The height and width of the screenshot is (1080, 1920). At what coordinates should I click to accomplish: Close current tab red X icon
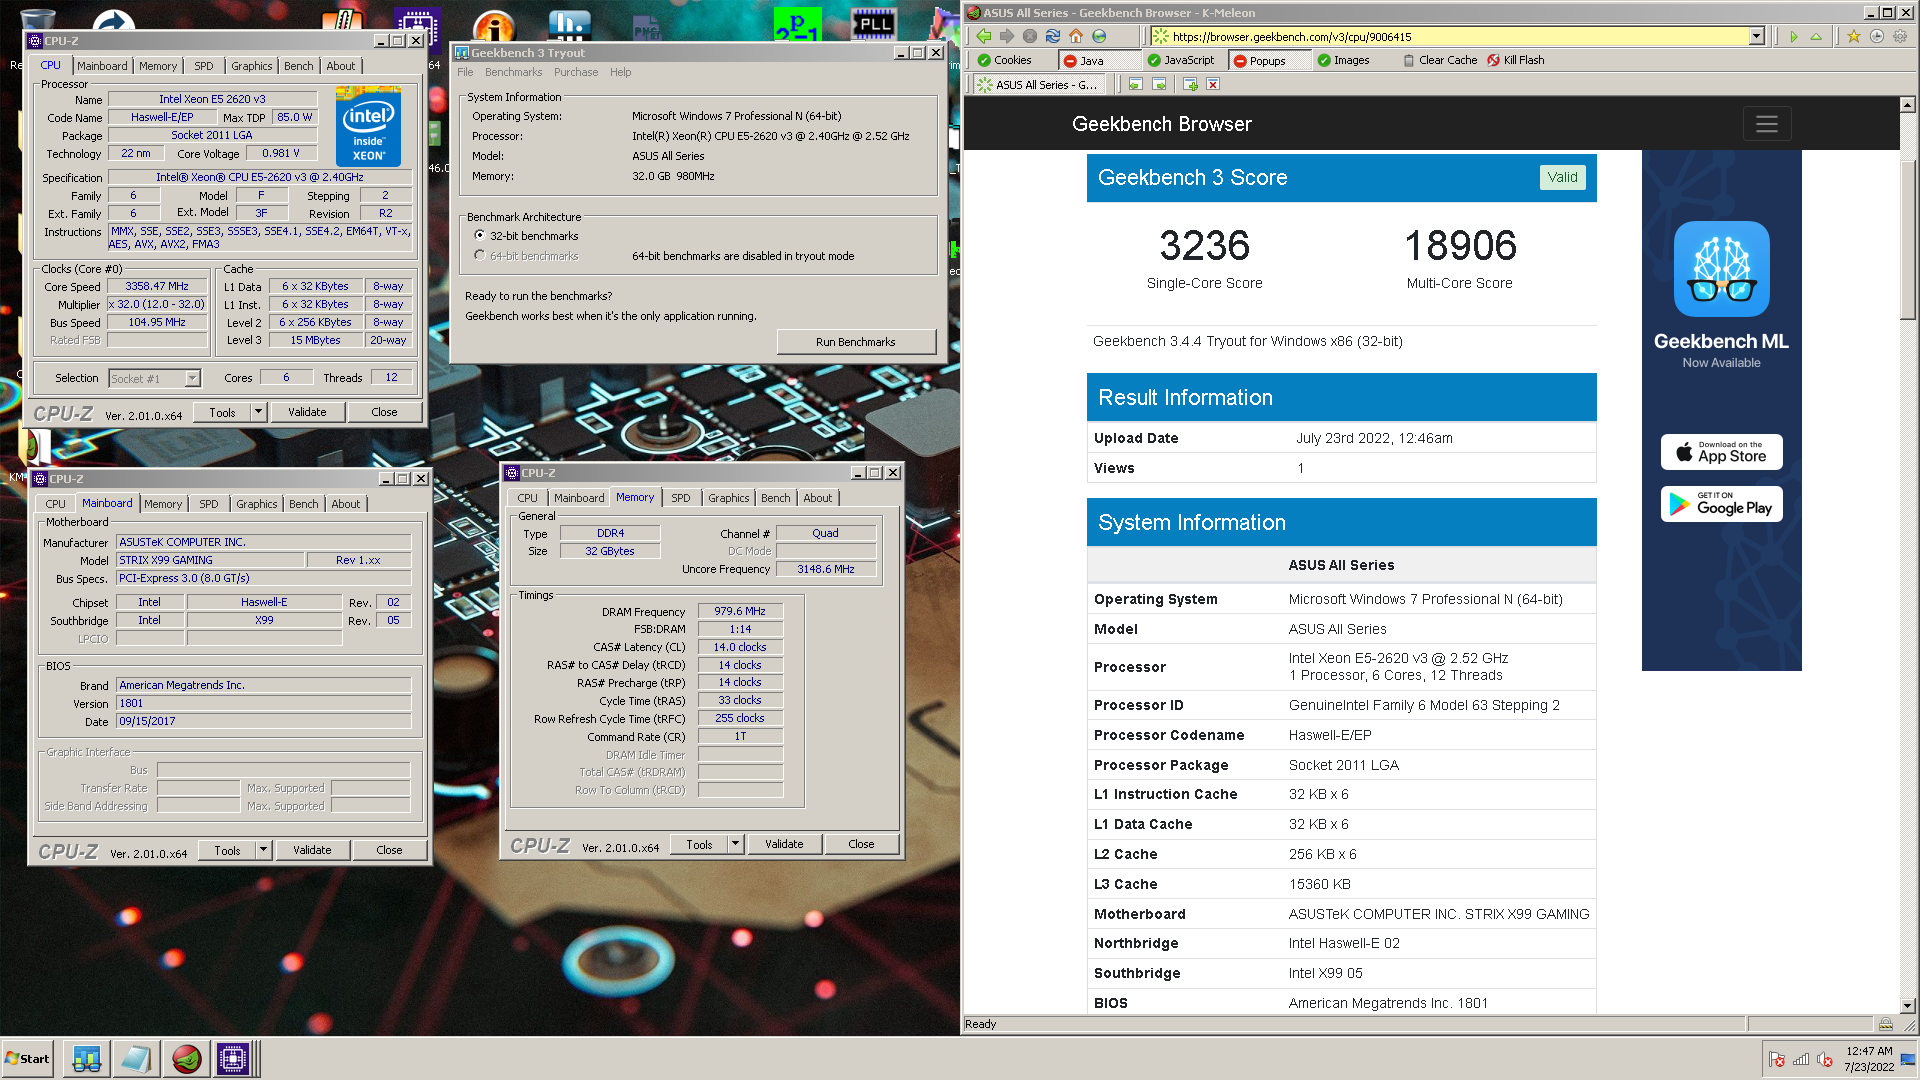(x=1213, y=84)
